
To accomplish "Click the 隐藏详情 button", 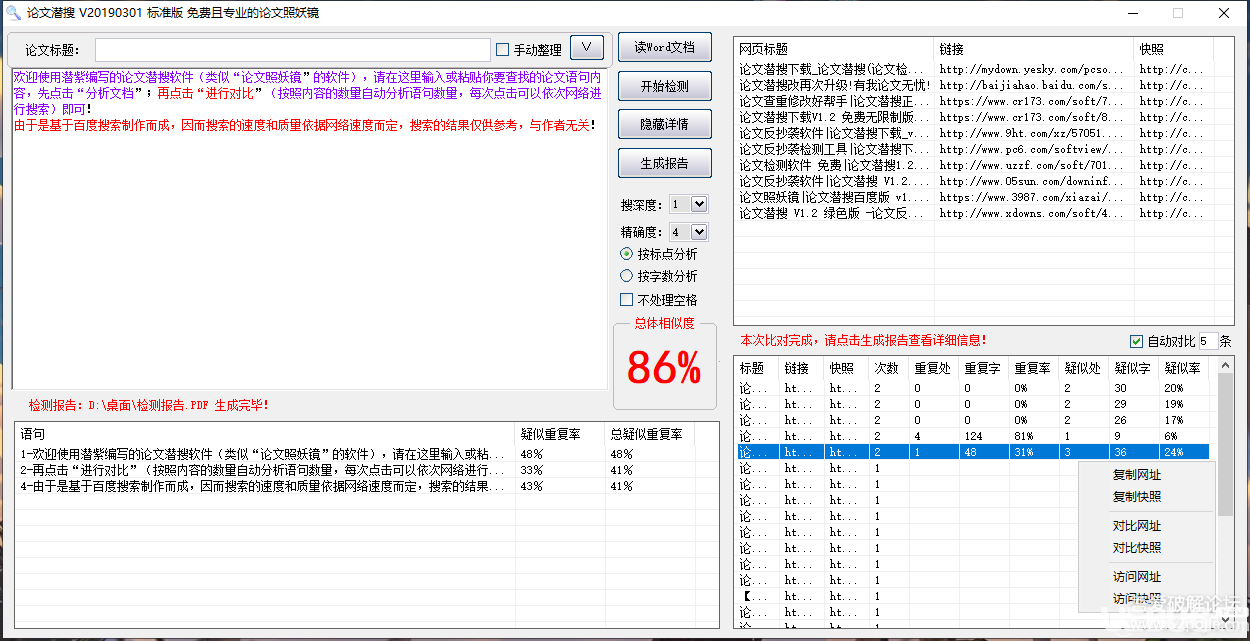I will 664,124.
